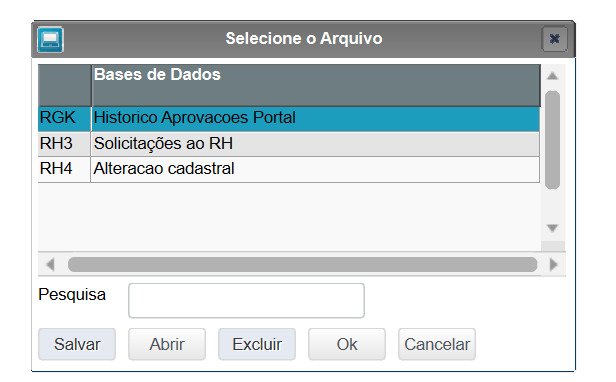
Task: Click the Cancelar button
Action: (437, 344)
